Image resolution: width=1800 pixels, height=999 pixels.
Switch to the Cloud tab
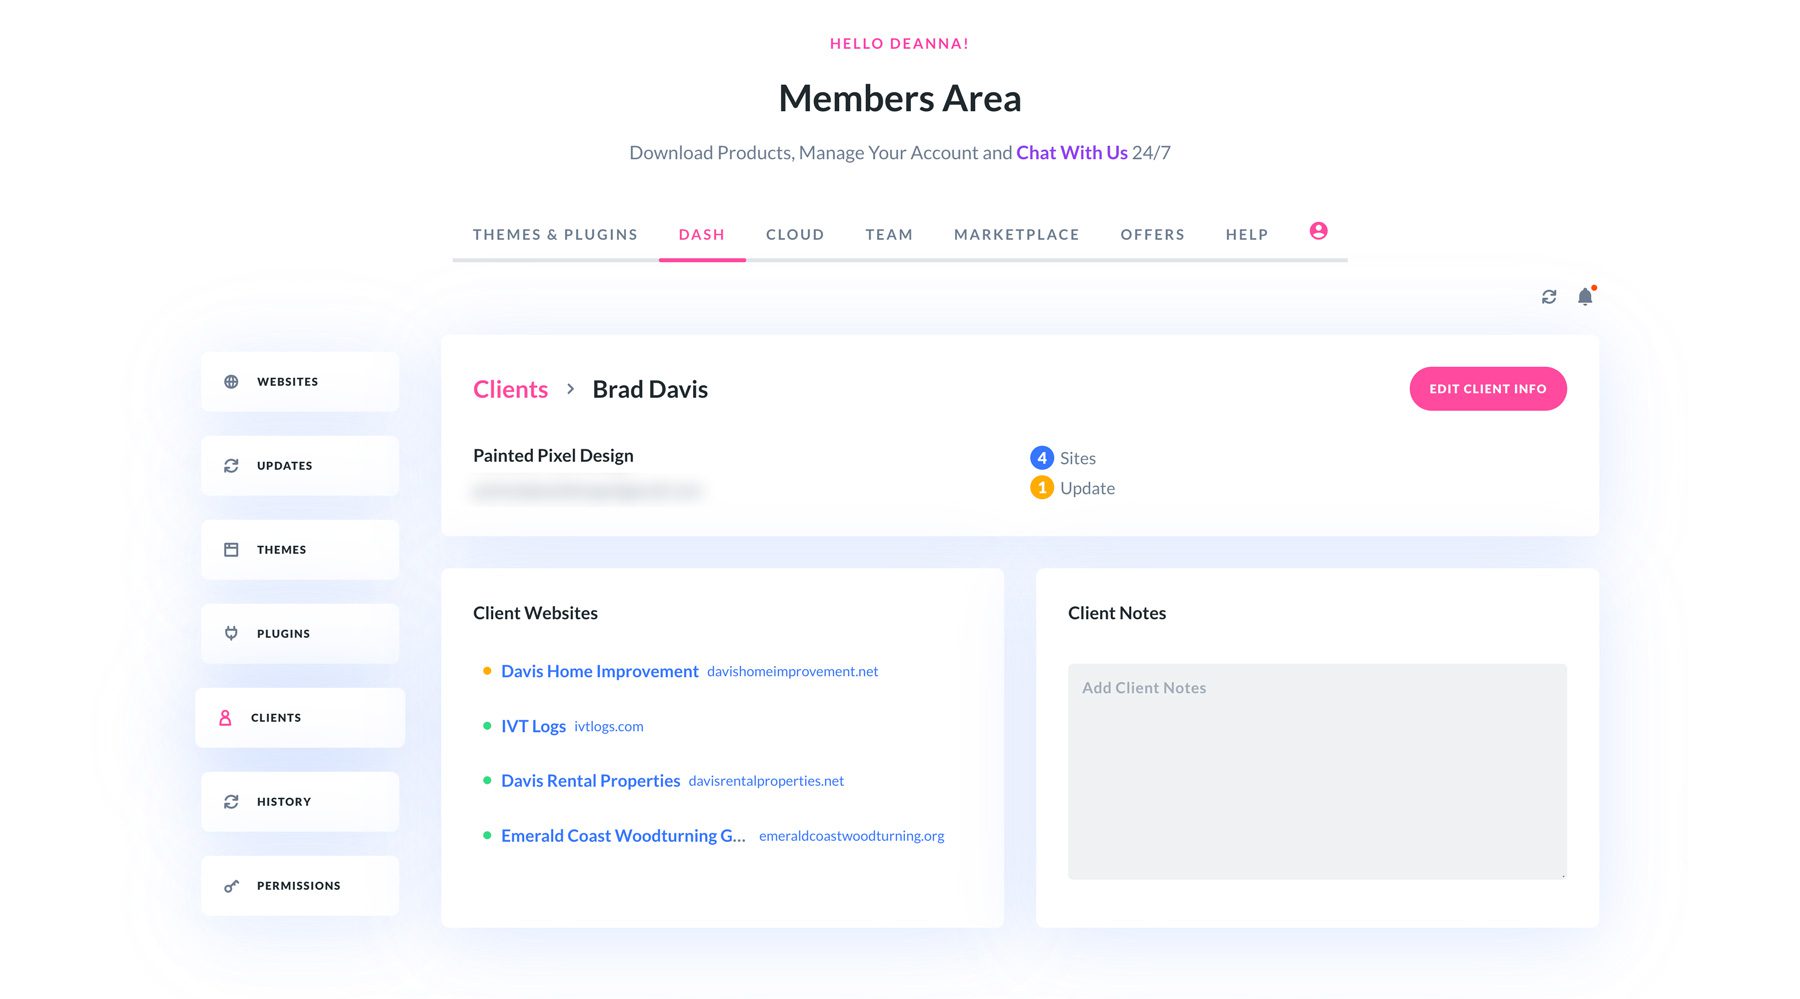click(795, 234)
